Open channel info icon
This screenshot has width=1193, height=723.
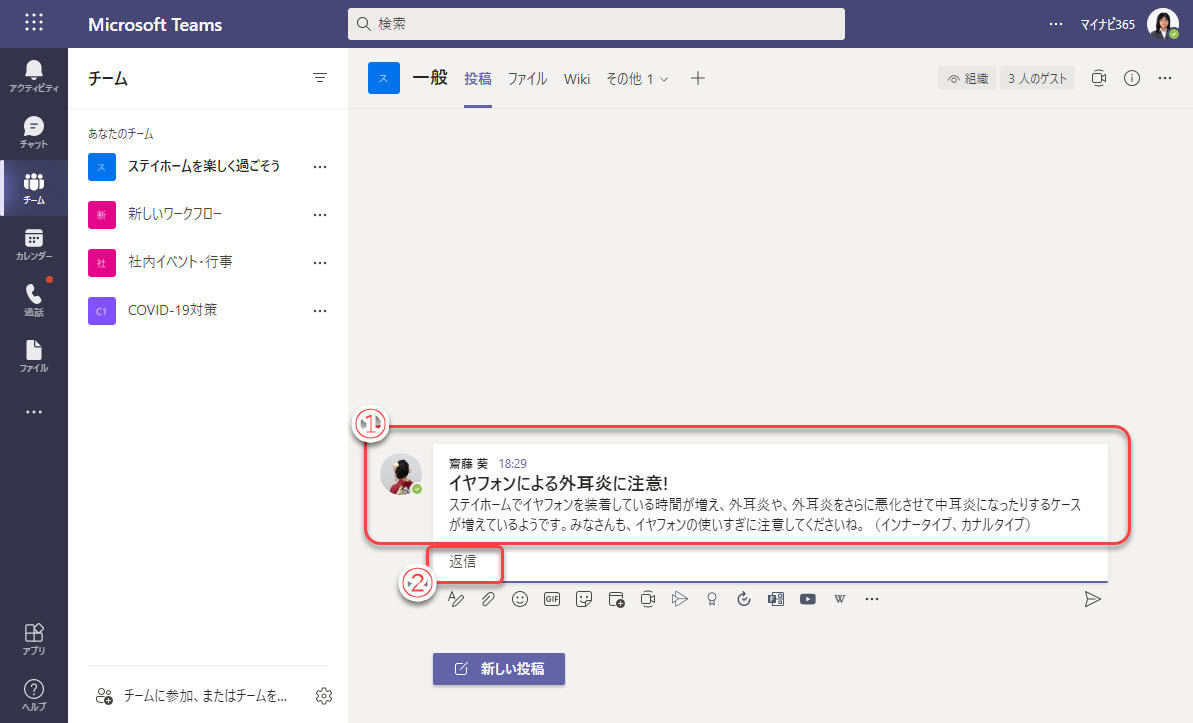tap(1131, 78)
